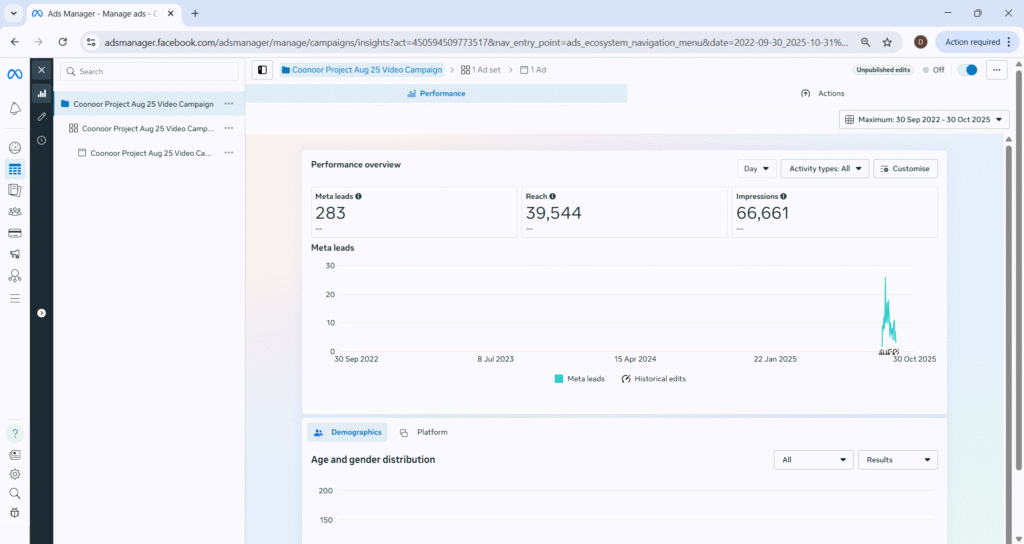Viewport: 1024px width, 544px height.
Task: Expand the Activity types: All dropdown
Action: click(823, 169)
